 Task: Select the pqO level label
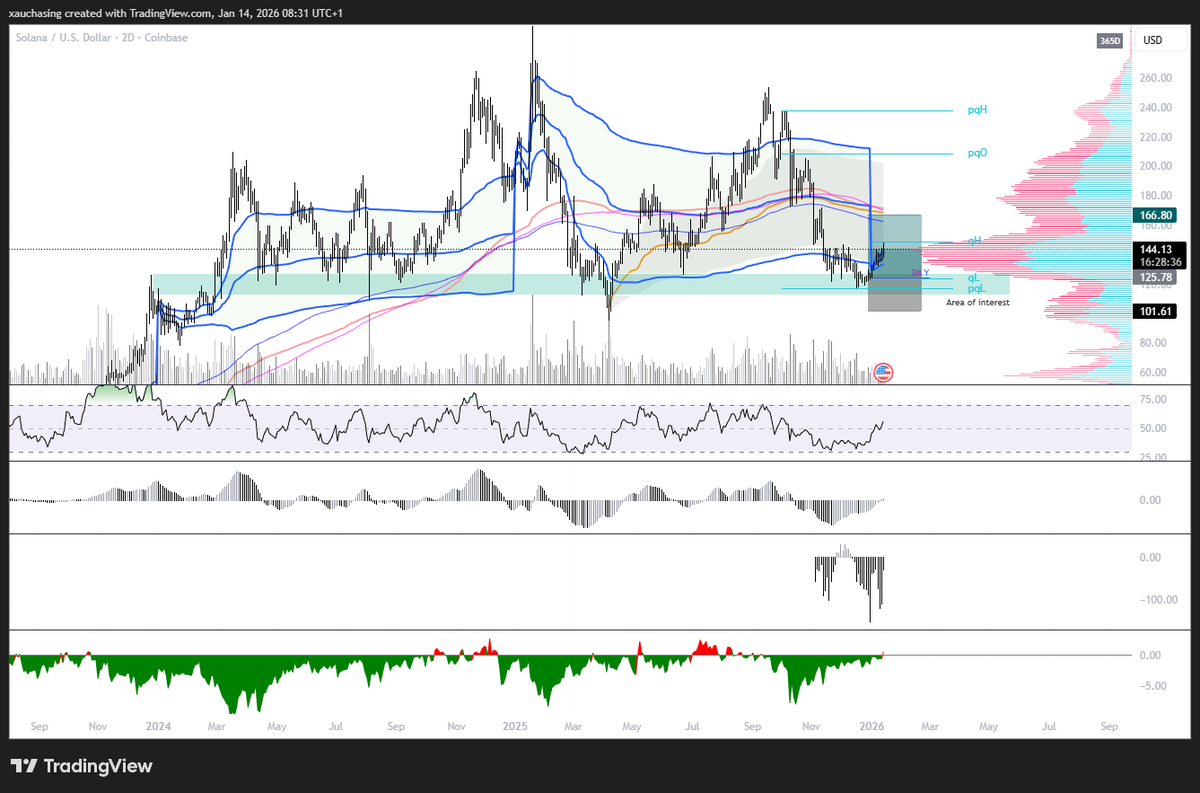pos(977,154)
